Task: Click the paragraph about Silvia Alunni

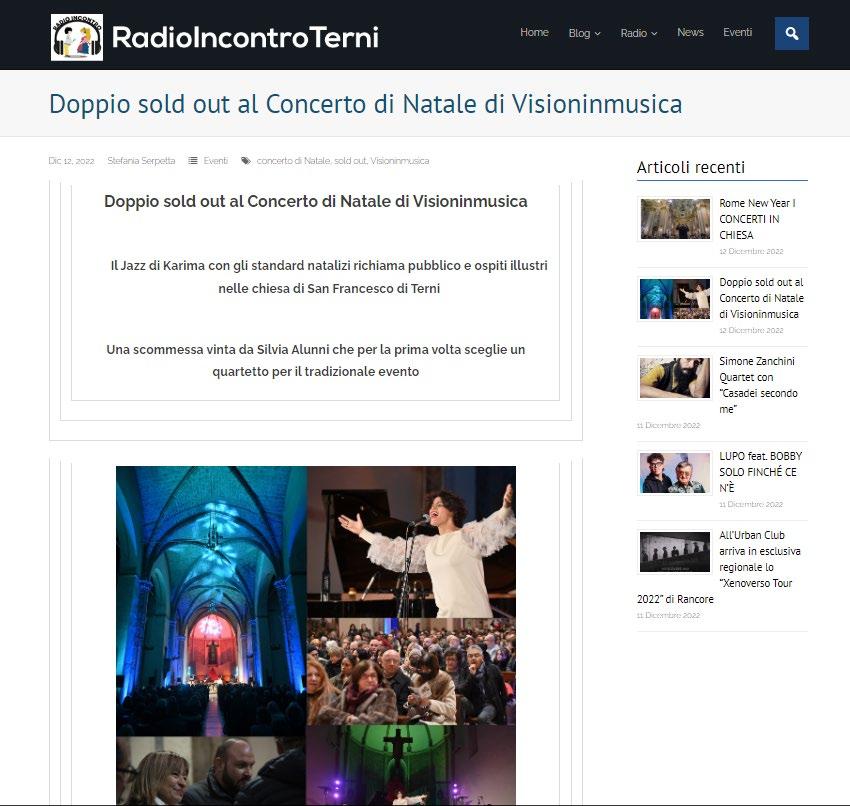Action: pyautogui.click(x=315, y=360)
